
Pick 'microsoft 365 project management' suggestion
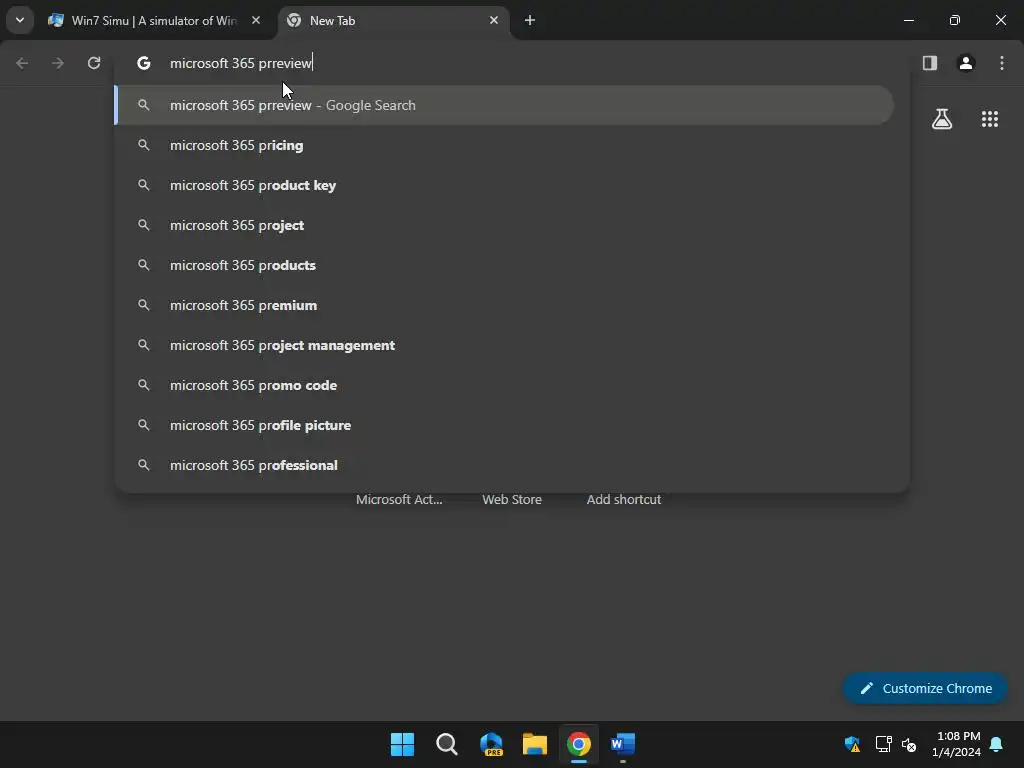coord(504,345)
